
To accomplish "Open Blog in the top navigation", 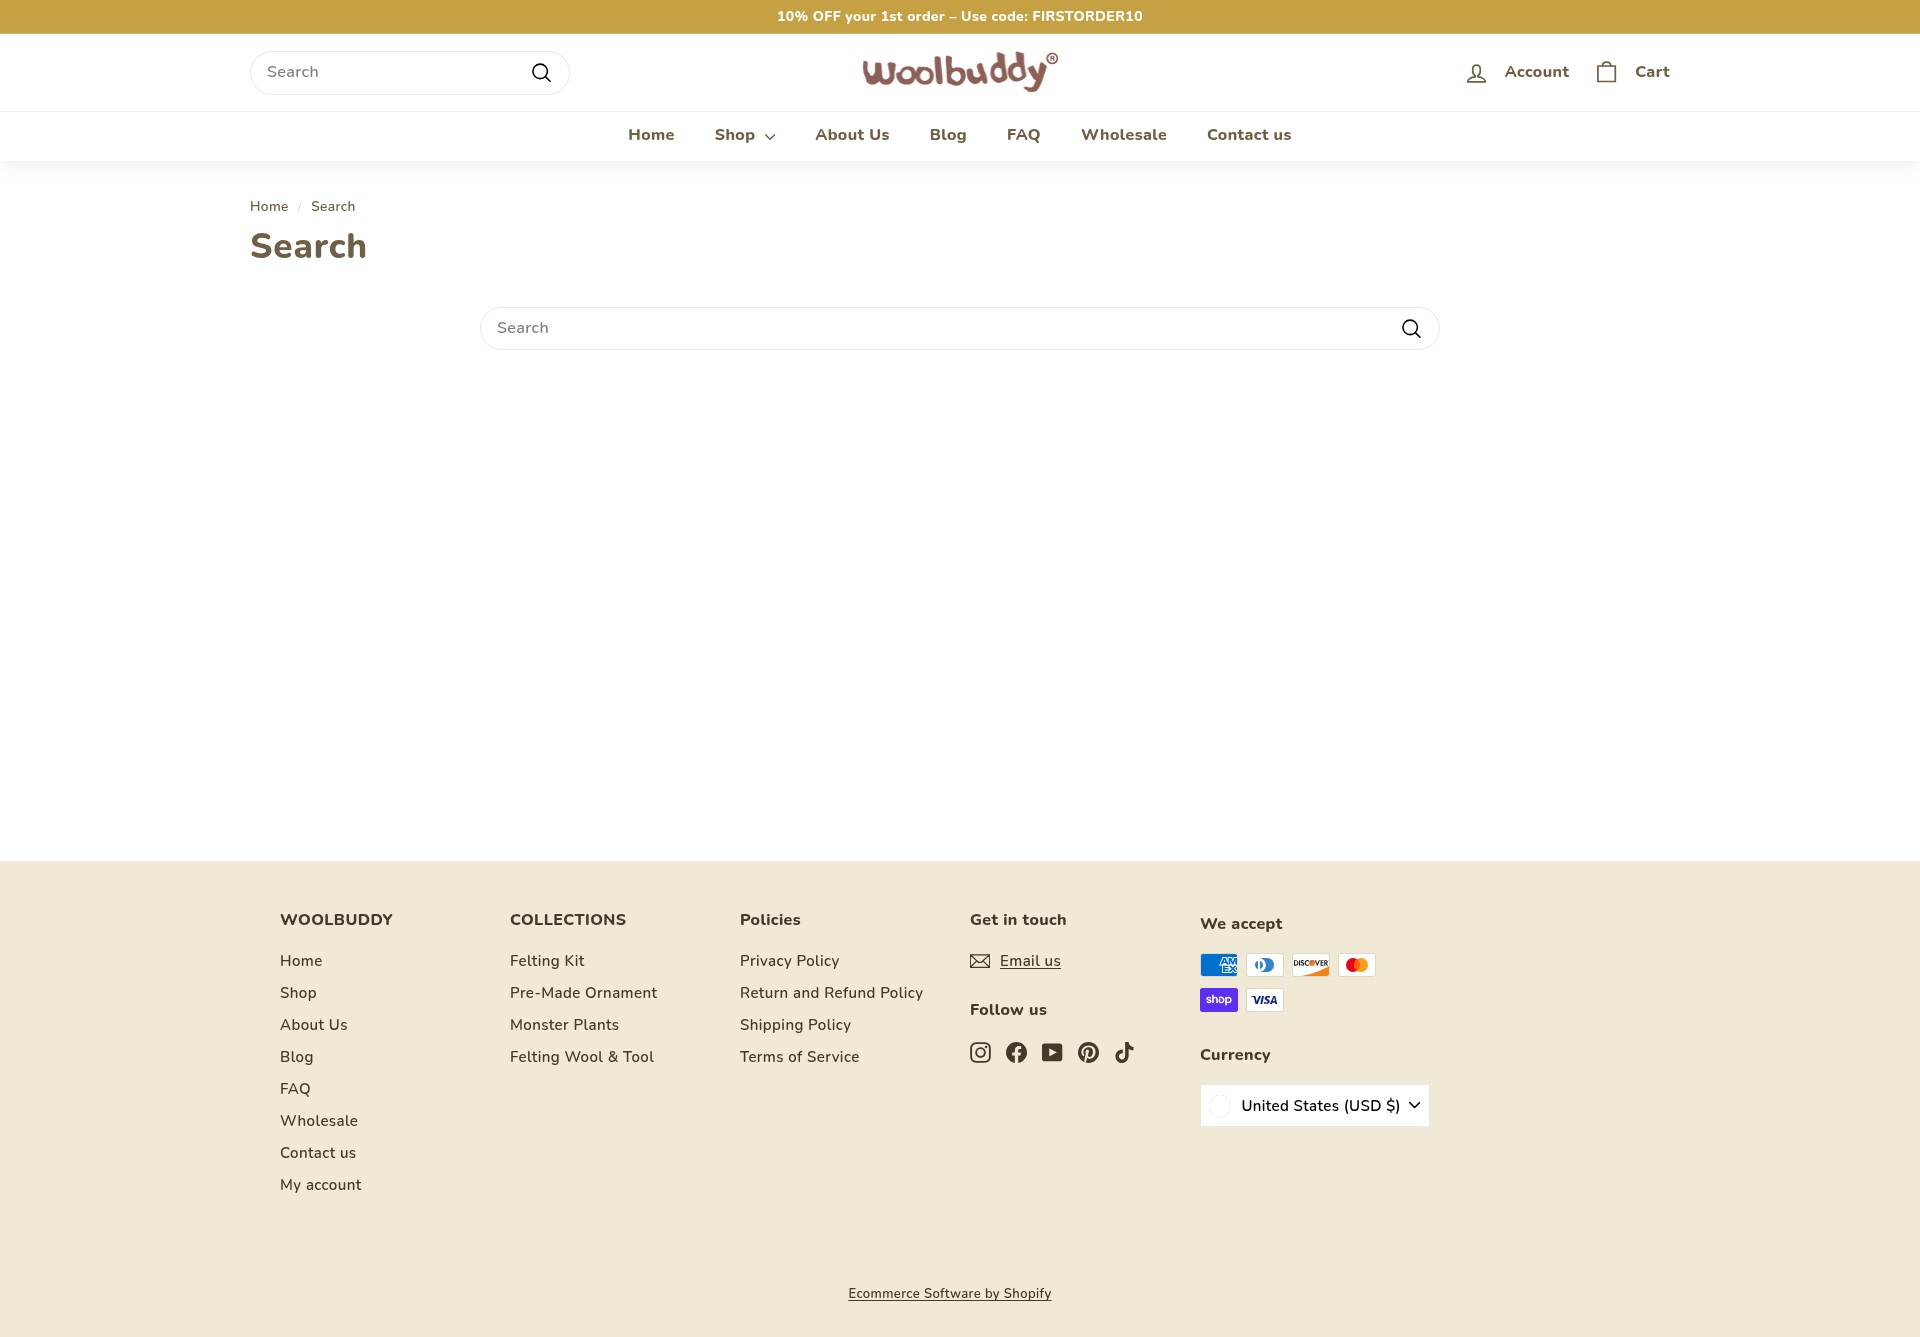I will click(948, 135).
